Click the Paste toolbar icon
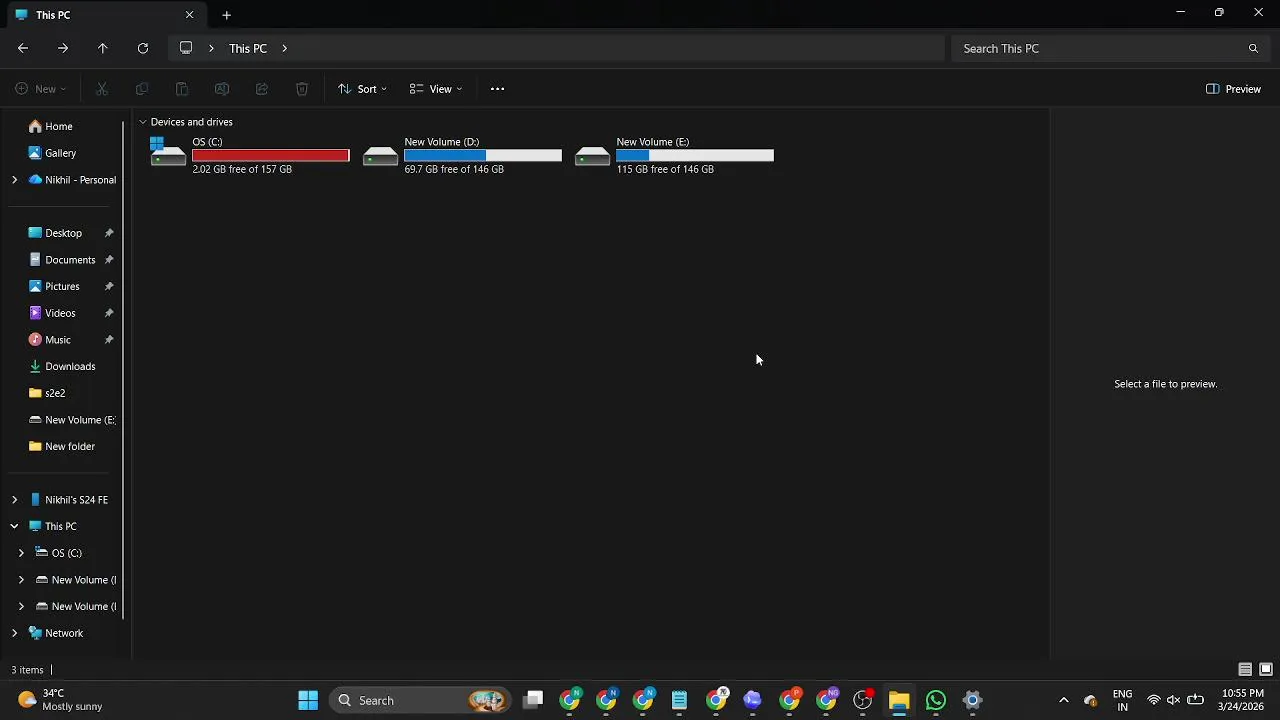This screenshot has height=720, width=1280. (x=182, y=89)
